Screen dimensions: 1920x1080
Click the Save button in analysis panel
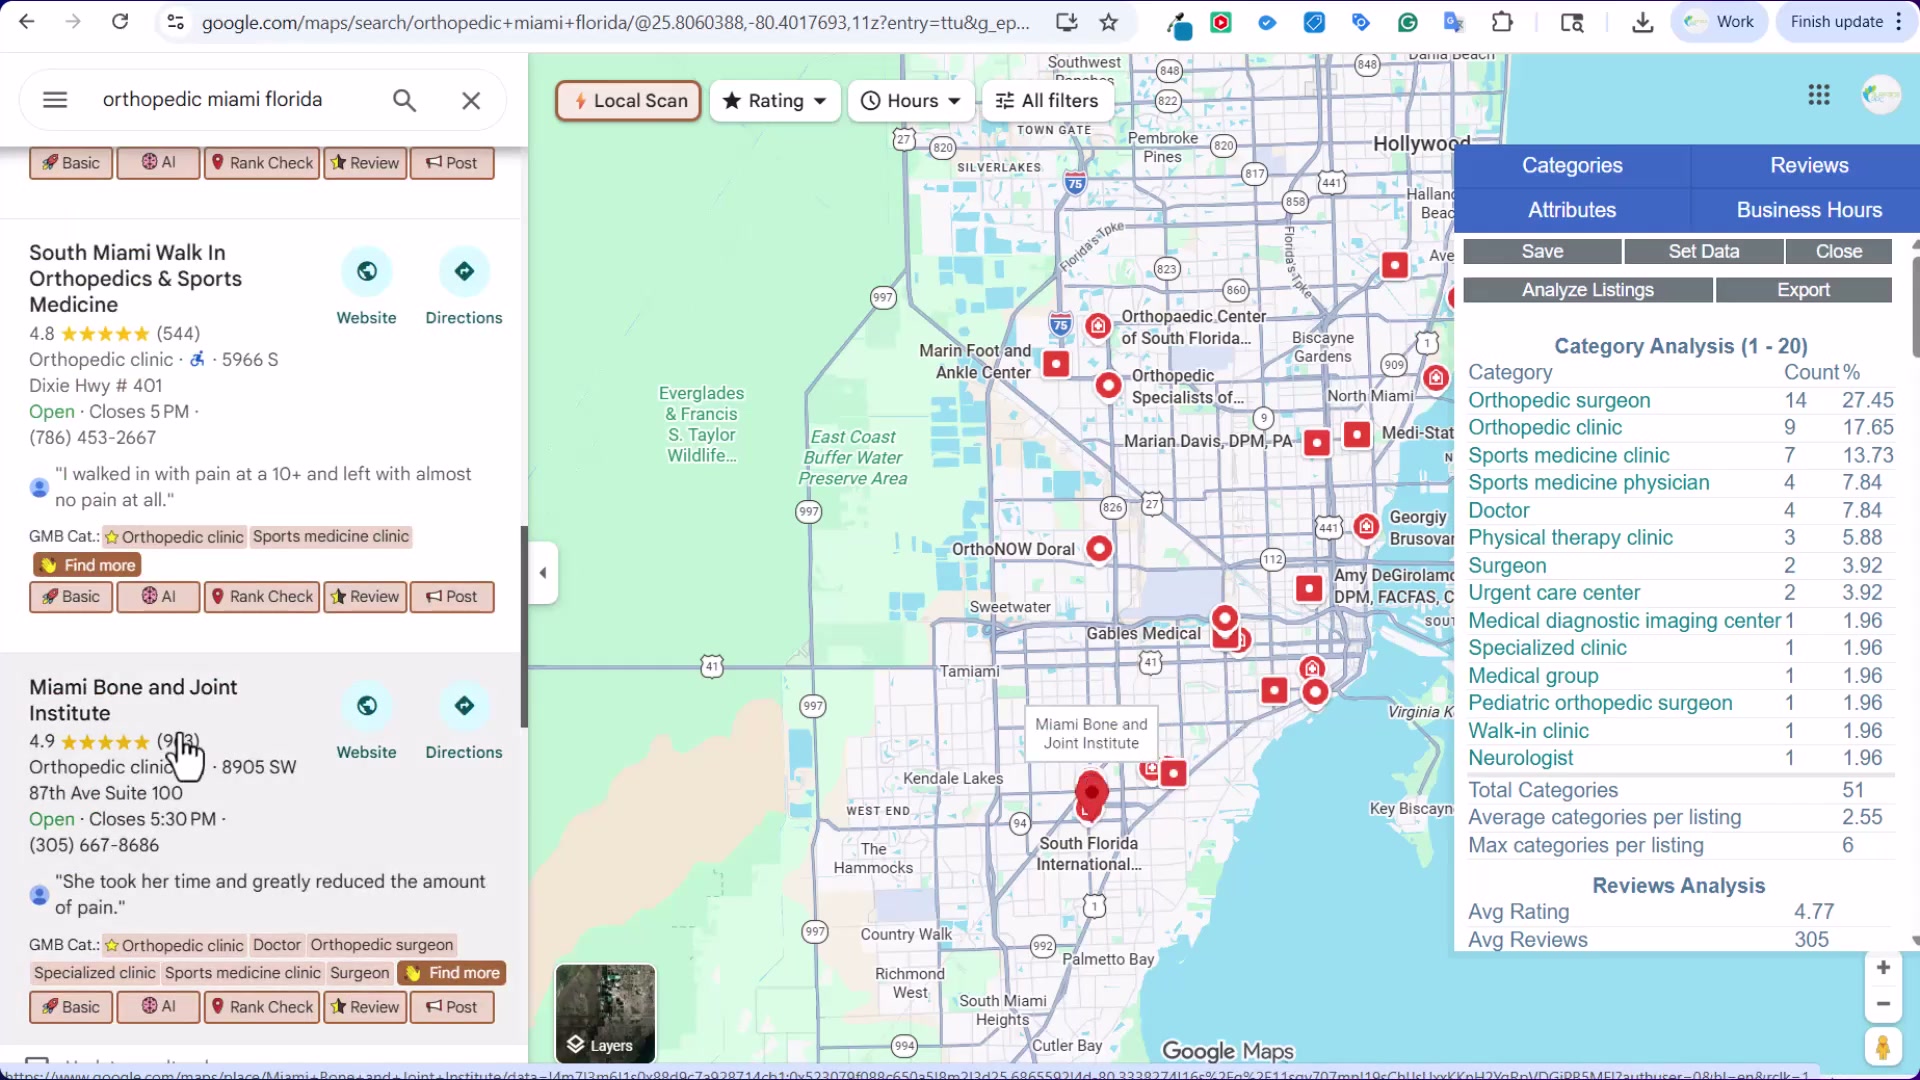coord(1542,252)
